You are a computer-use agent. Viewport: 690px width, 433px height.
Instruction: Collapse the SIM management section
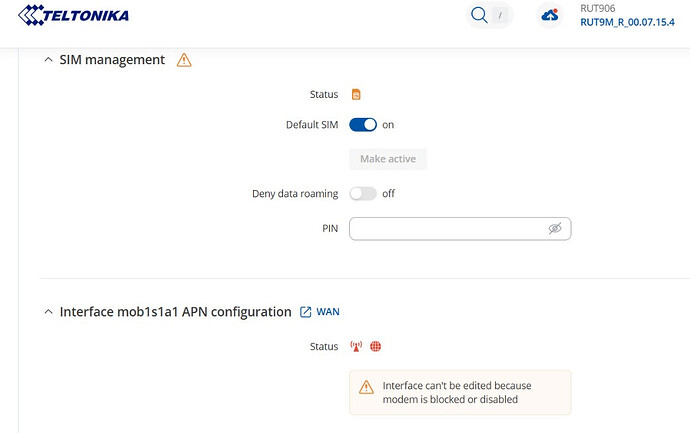coord(48,60)
